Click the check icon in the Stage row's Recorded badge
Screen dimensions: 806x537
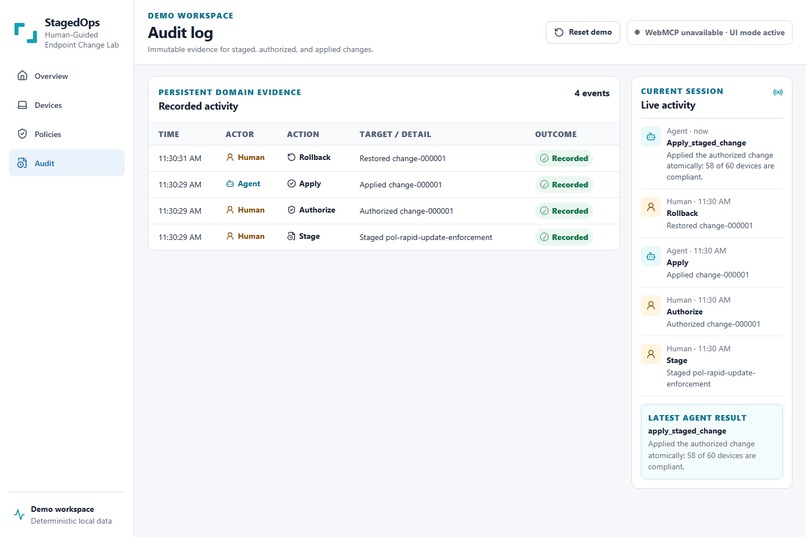[x=544, y=237]
